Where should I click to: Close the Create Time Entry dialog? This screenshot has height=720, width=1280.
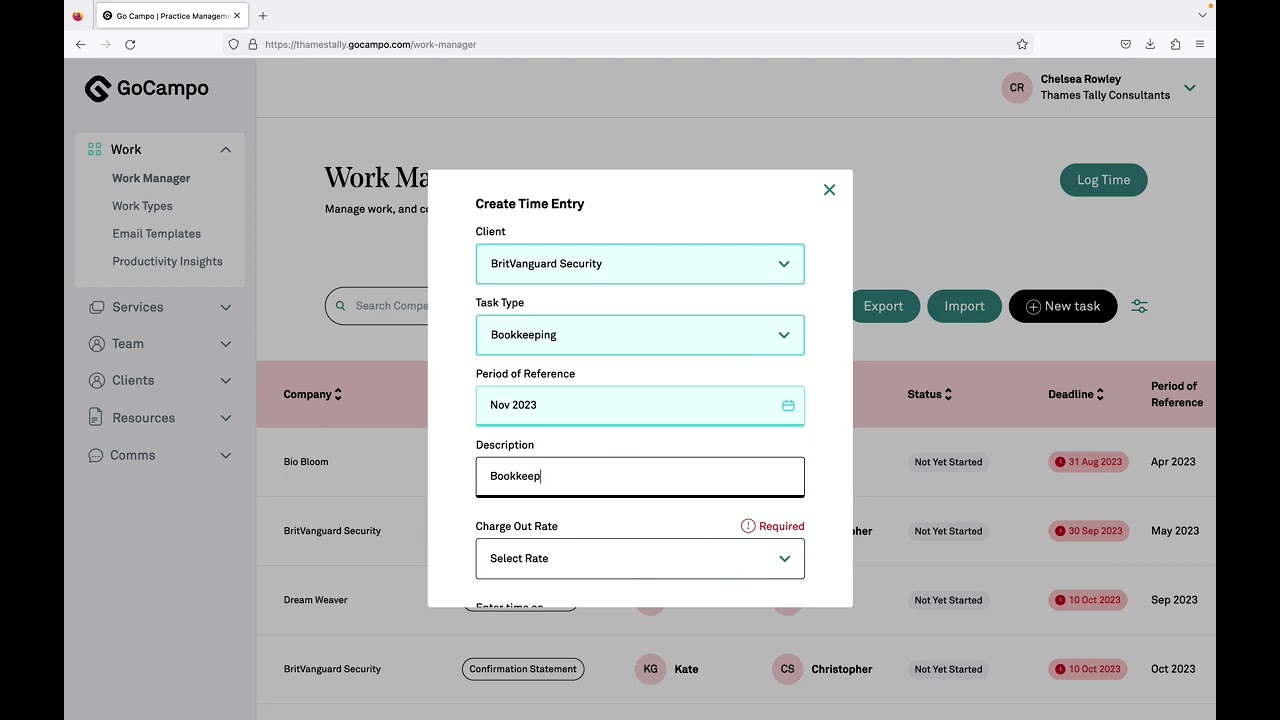point(829,190)
